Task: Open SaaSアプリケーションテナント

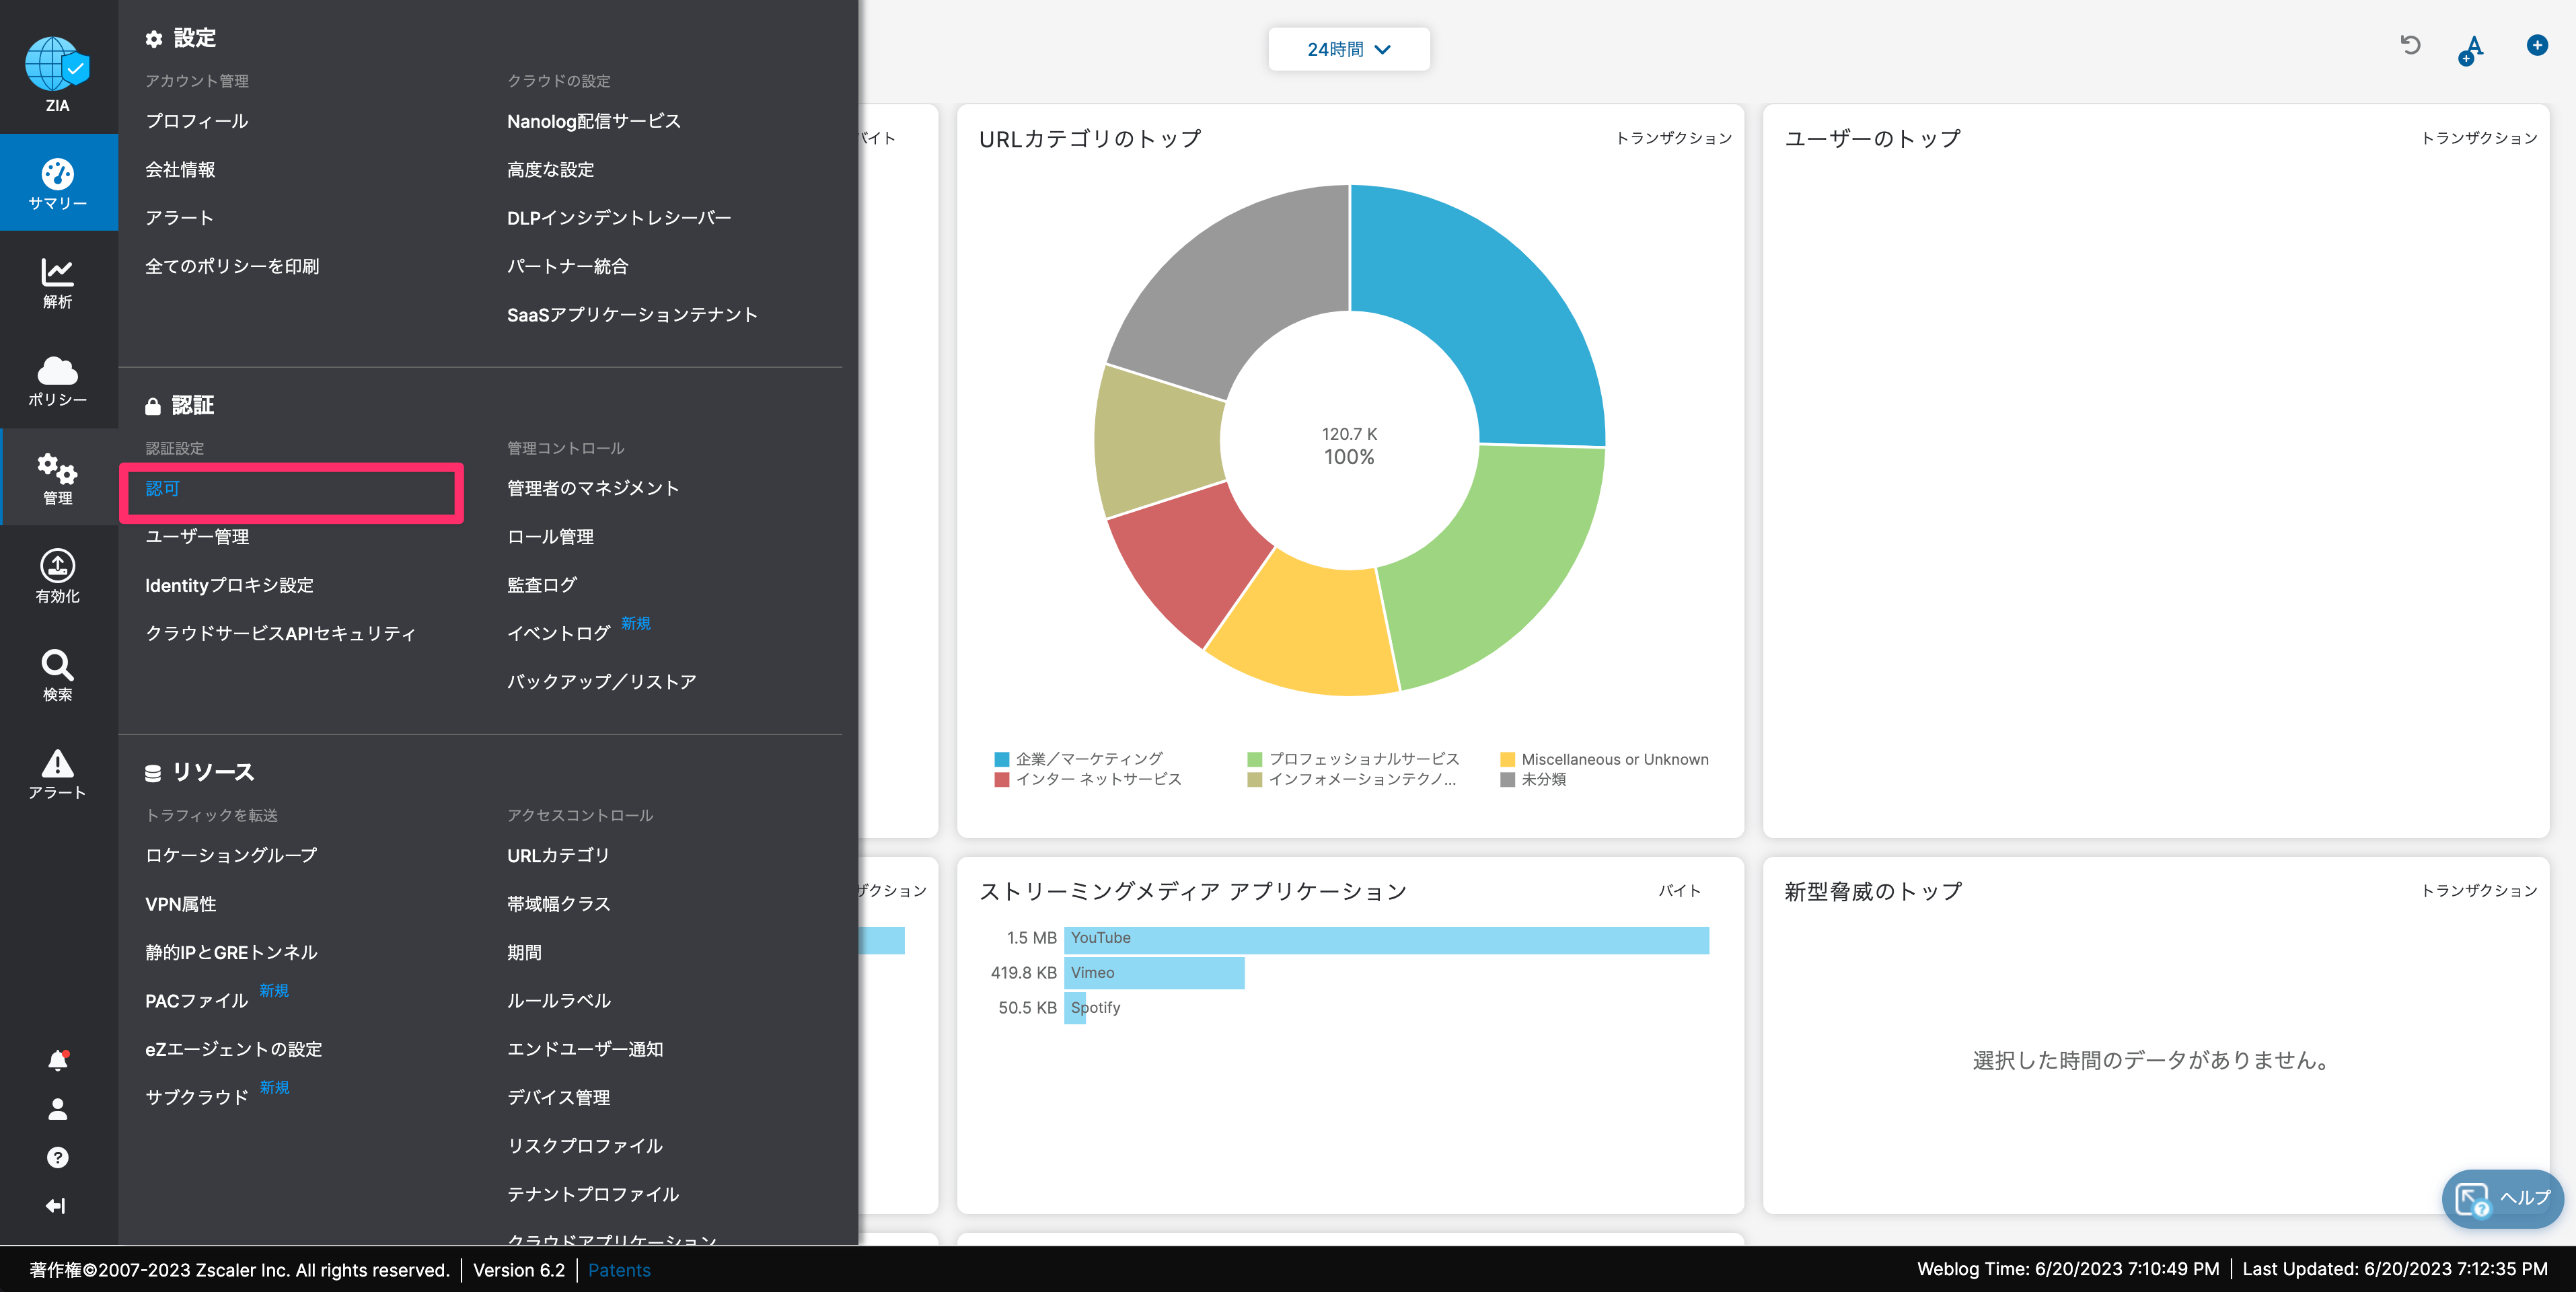Action: pyautogui.click(x=632, y=315)
